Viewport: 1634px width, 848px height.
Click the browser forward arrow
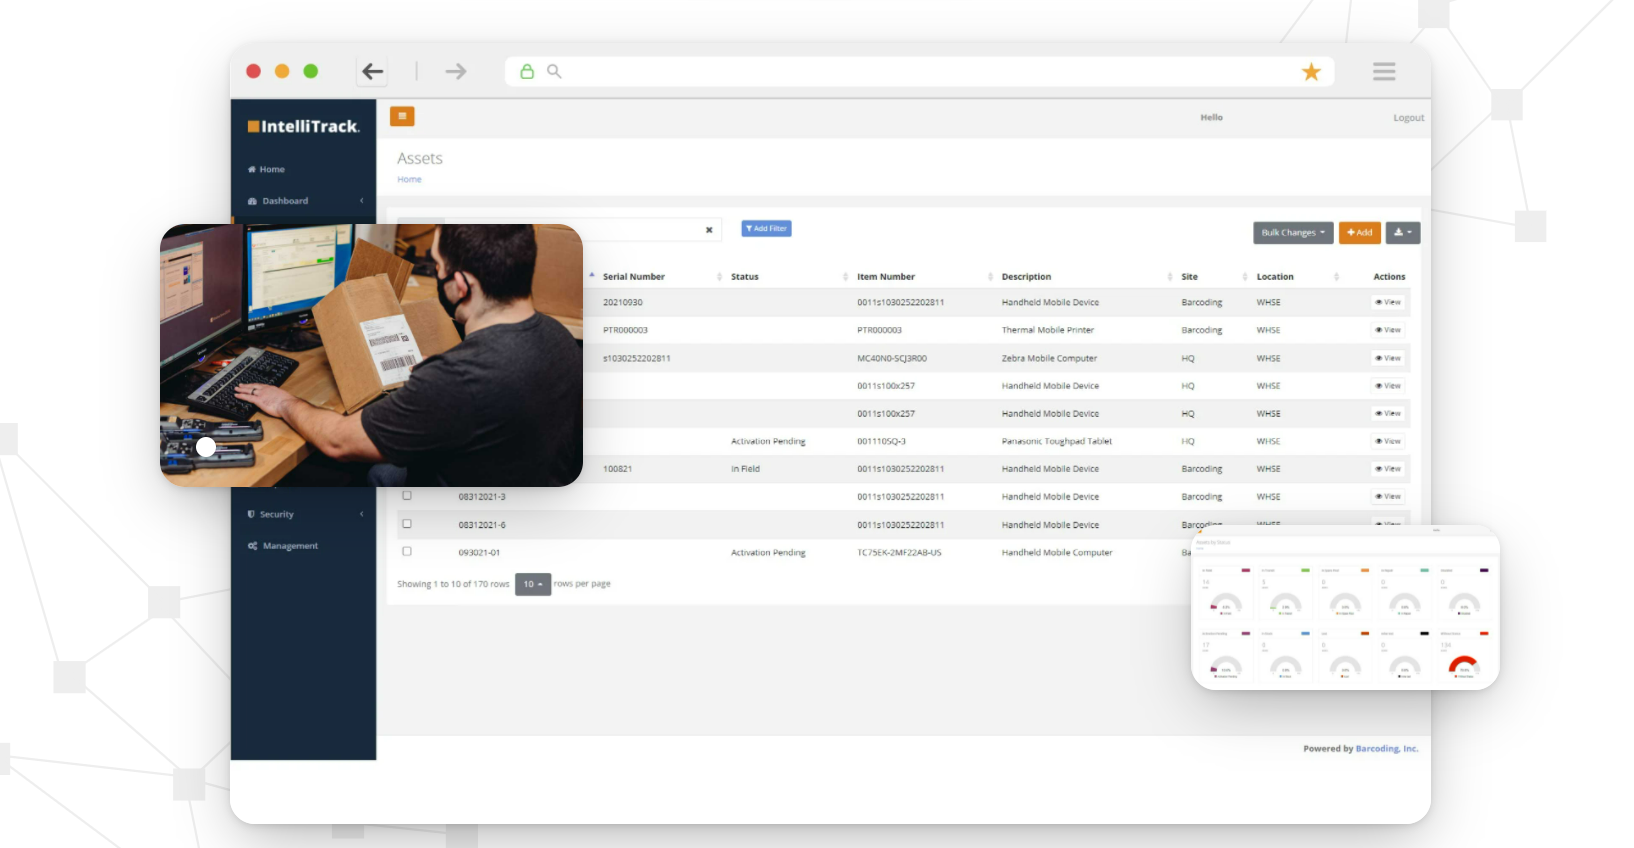click(x=456, y=71)
